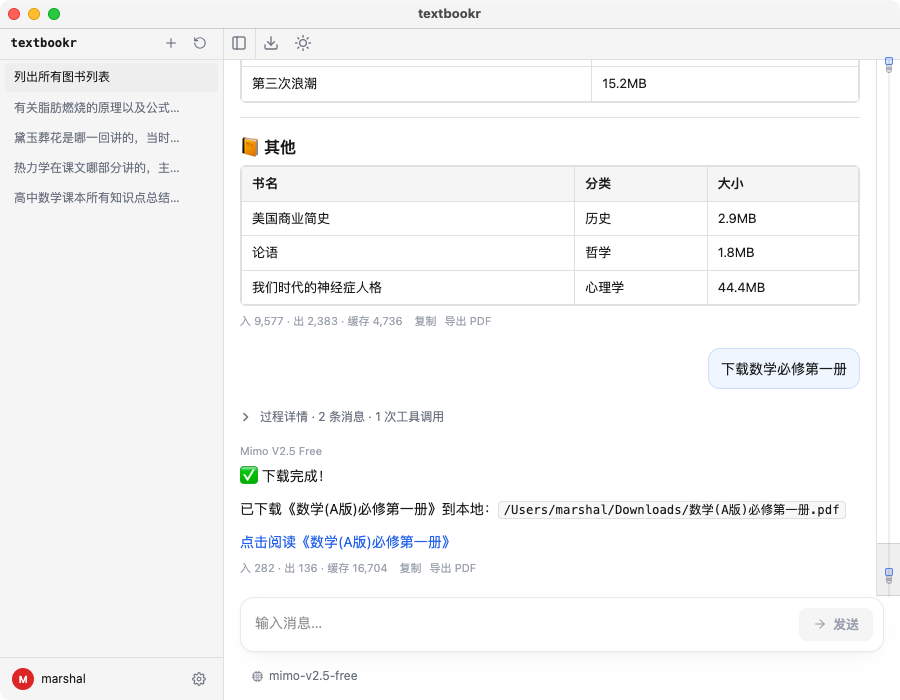
Task: Click the mimo-v2.5-free model icon
Action: tap(257, 676)
